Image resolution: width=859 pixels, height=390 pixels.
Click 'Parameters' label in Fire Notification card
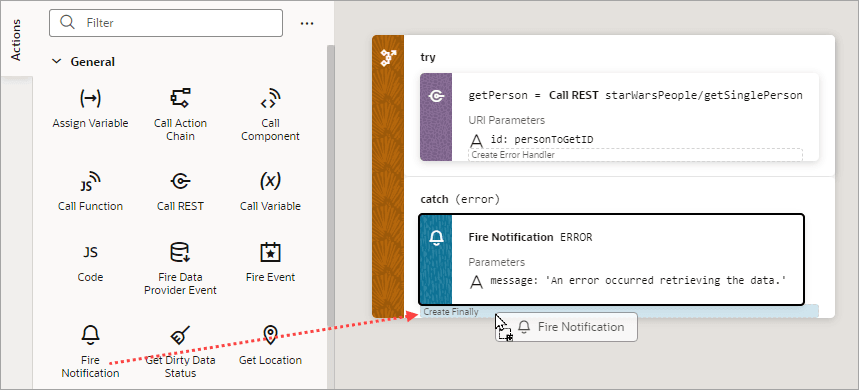(x=496, y=262)
